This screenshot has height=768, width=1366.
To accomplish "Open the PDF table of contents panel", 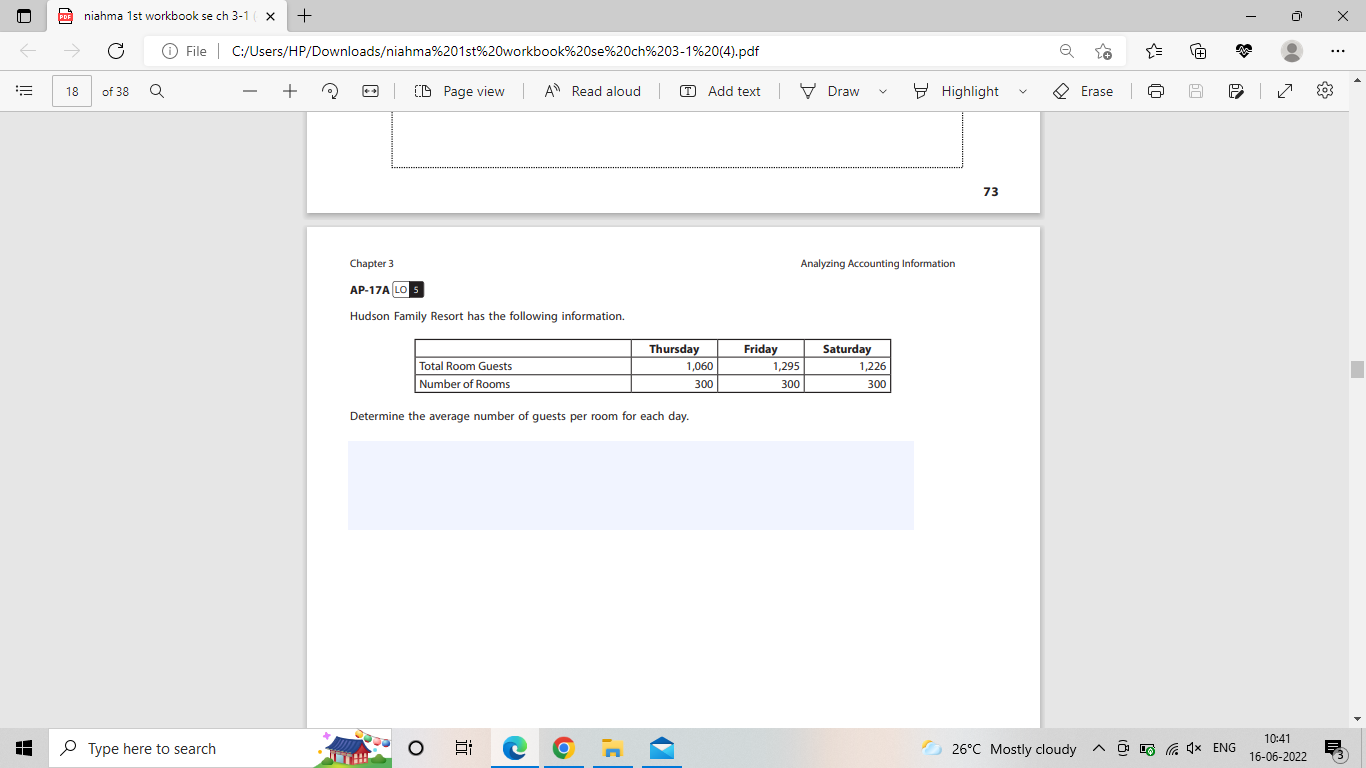I will click(24, 91).
